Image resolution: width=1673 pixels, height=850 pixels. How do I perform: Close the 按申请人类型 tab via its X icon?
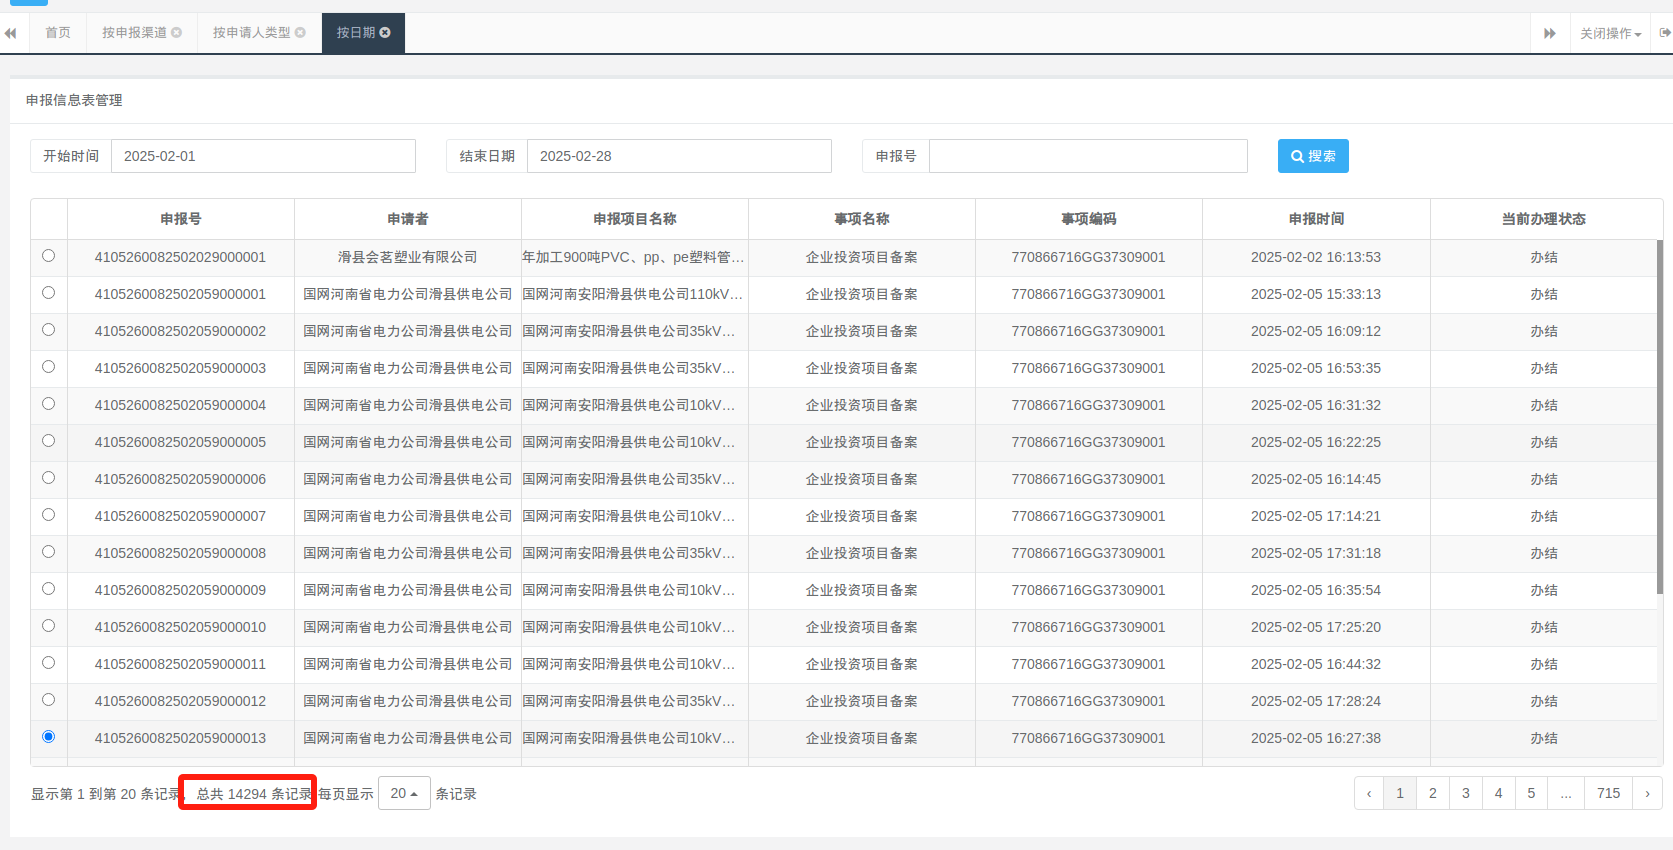click(x=300, y=33)
